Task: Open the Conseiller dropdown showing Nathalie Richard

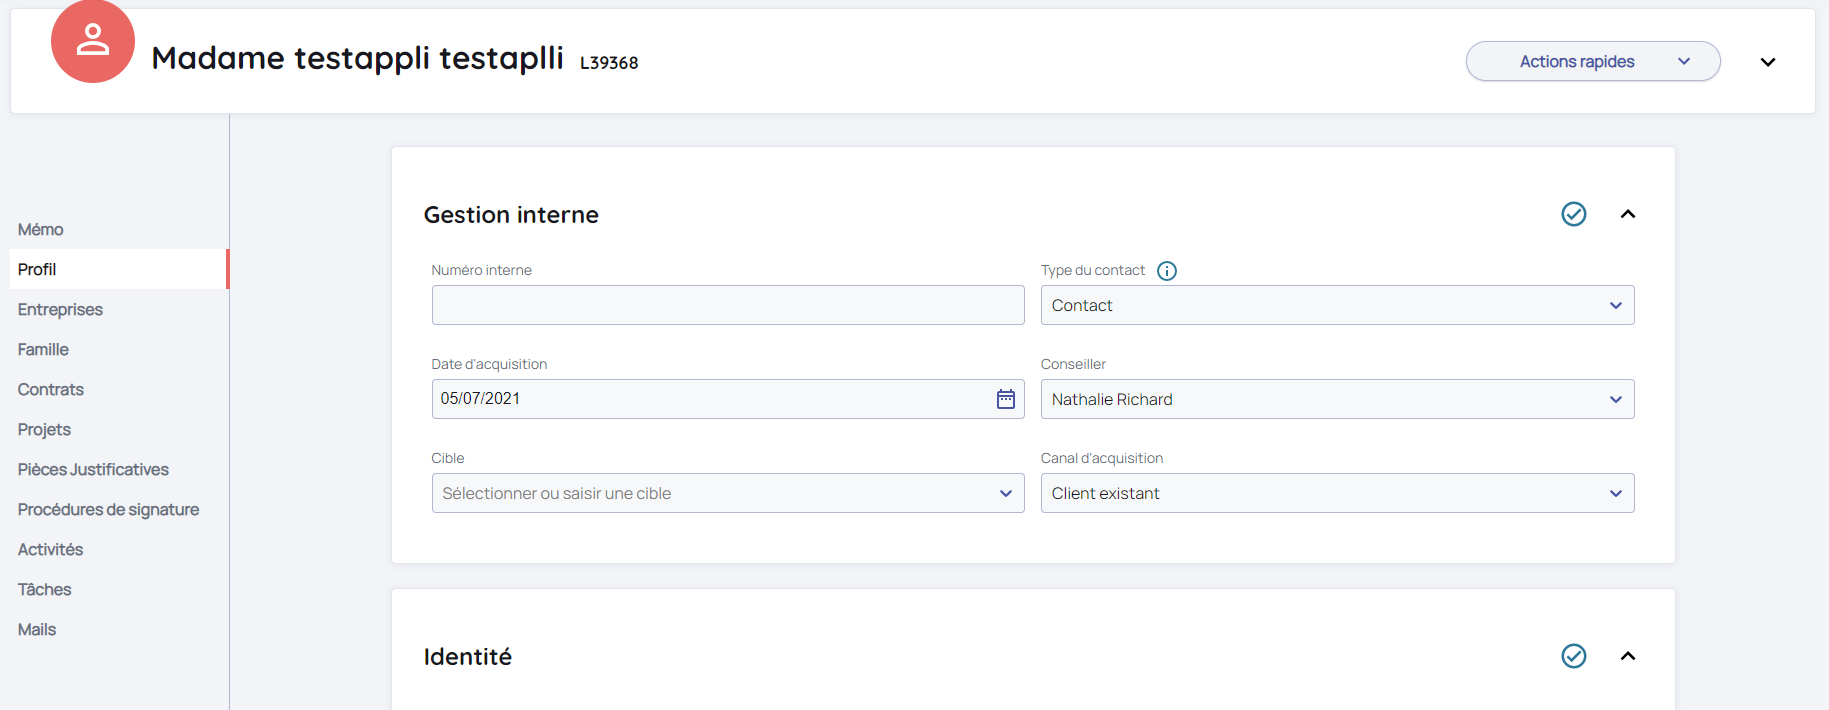Action: tap(1336, 399)
